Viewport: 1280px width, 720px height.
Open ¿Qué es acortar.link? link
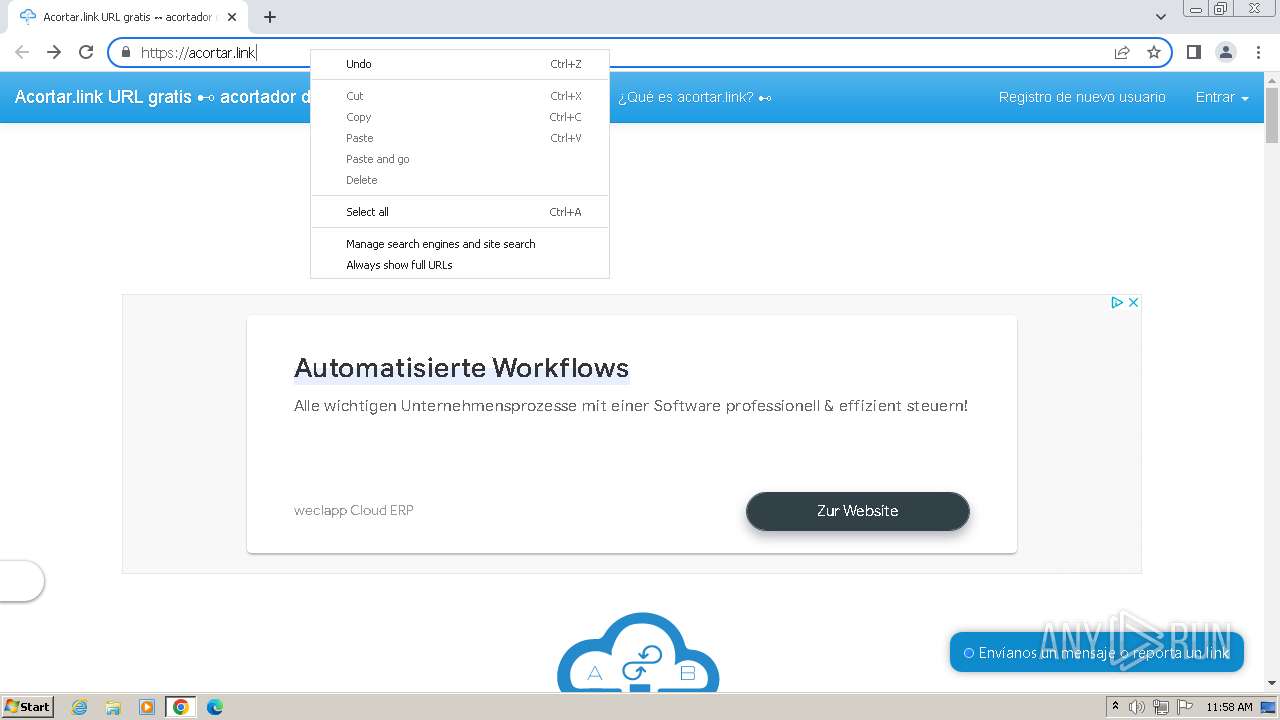[695, 97]
